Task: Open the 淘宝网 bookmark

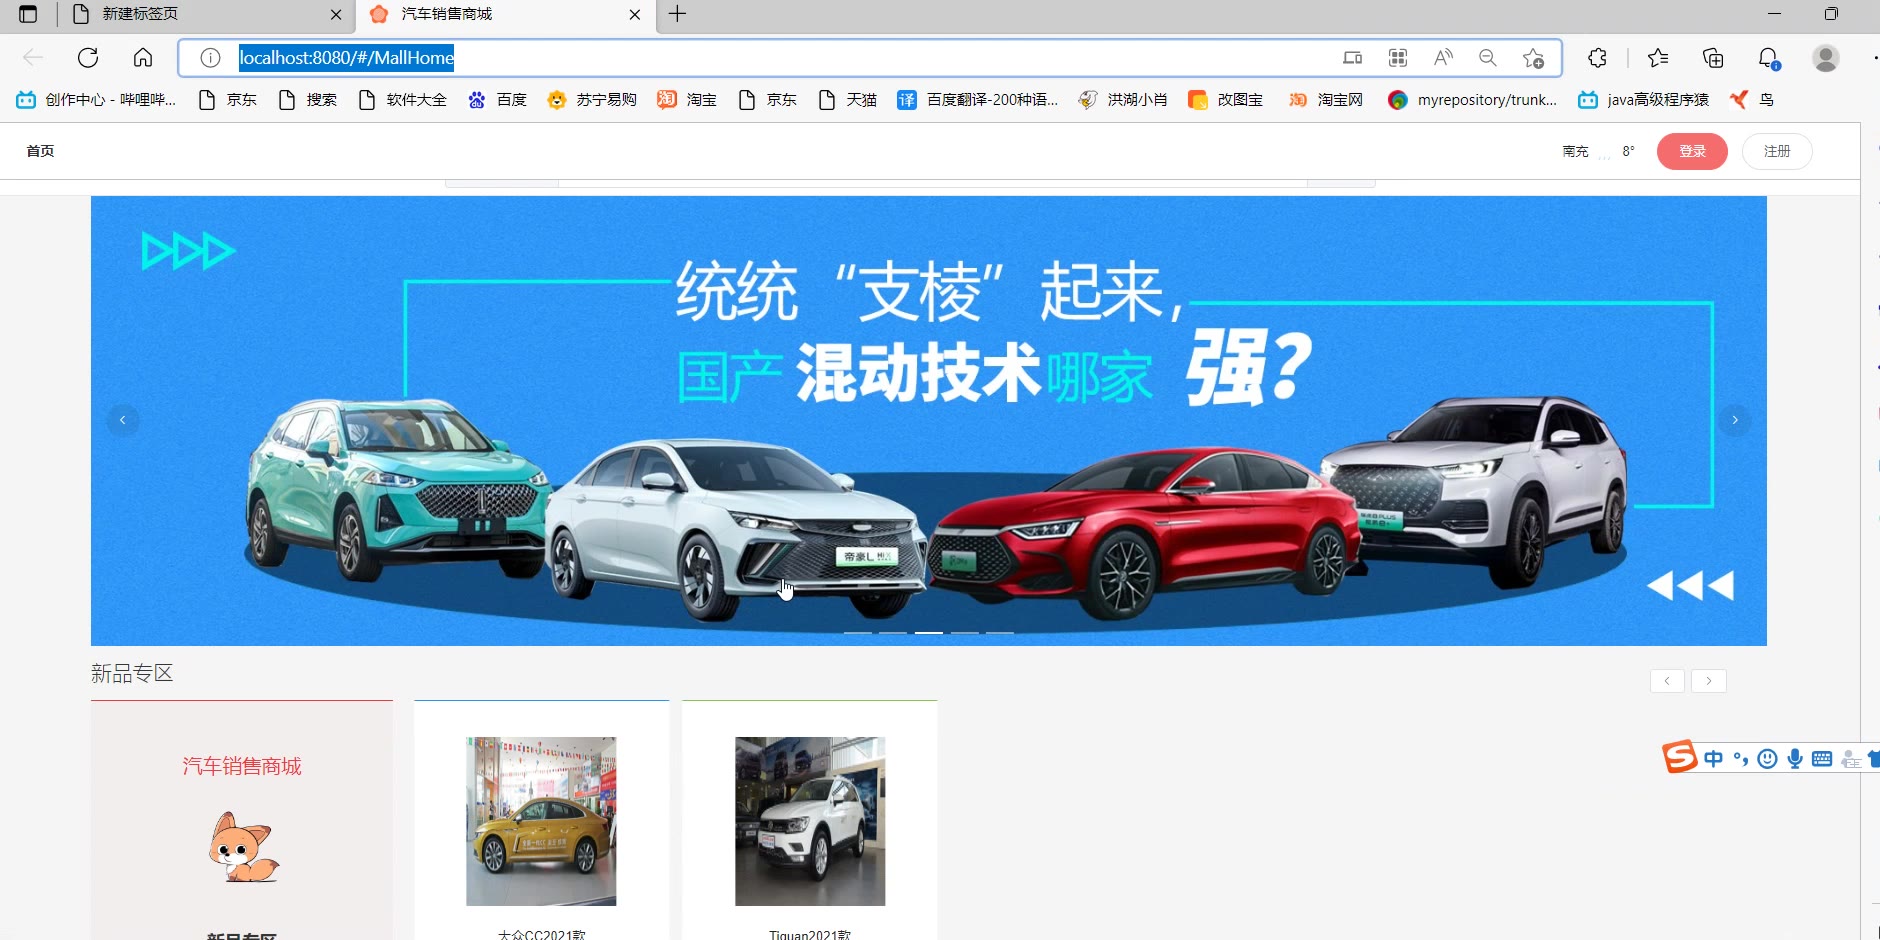Action: [1326, 100]
